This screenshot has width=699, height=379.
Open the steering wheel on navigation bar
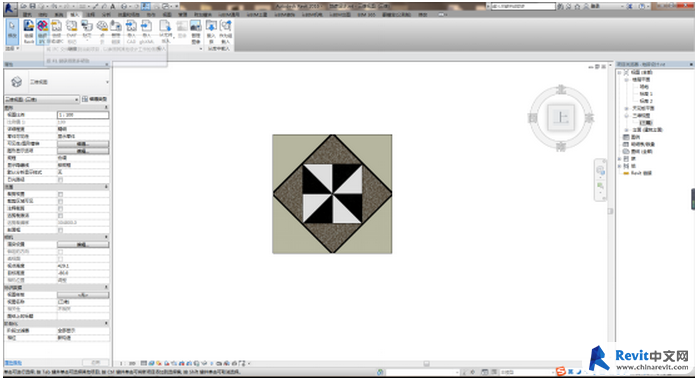tap(600, 170)
